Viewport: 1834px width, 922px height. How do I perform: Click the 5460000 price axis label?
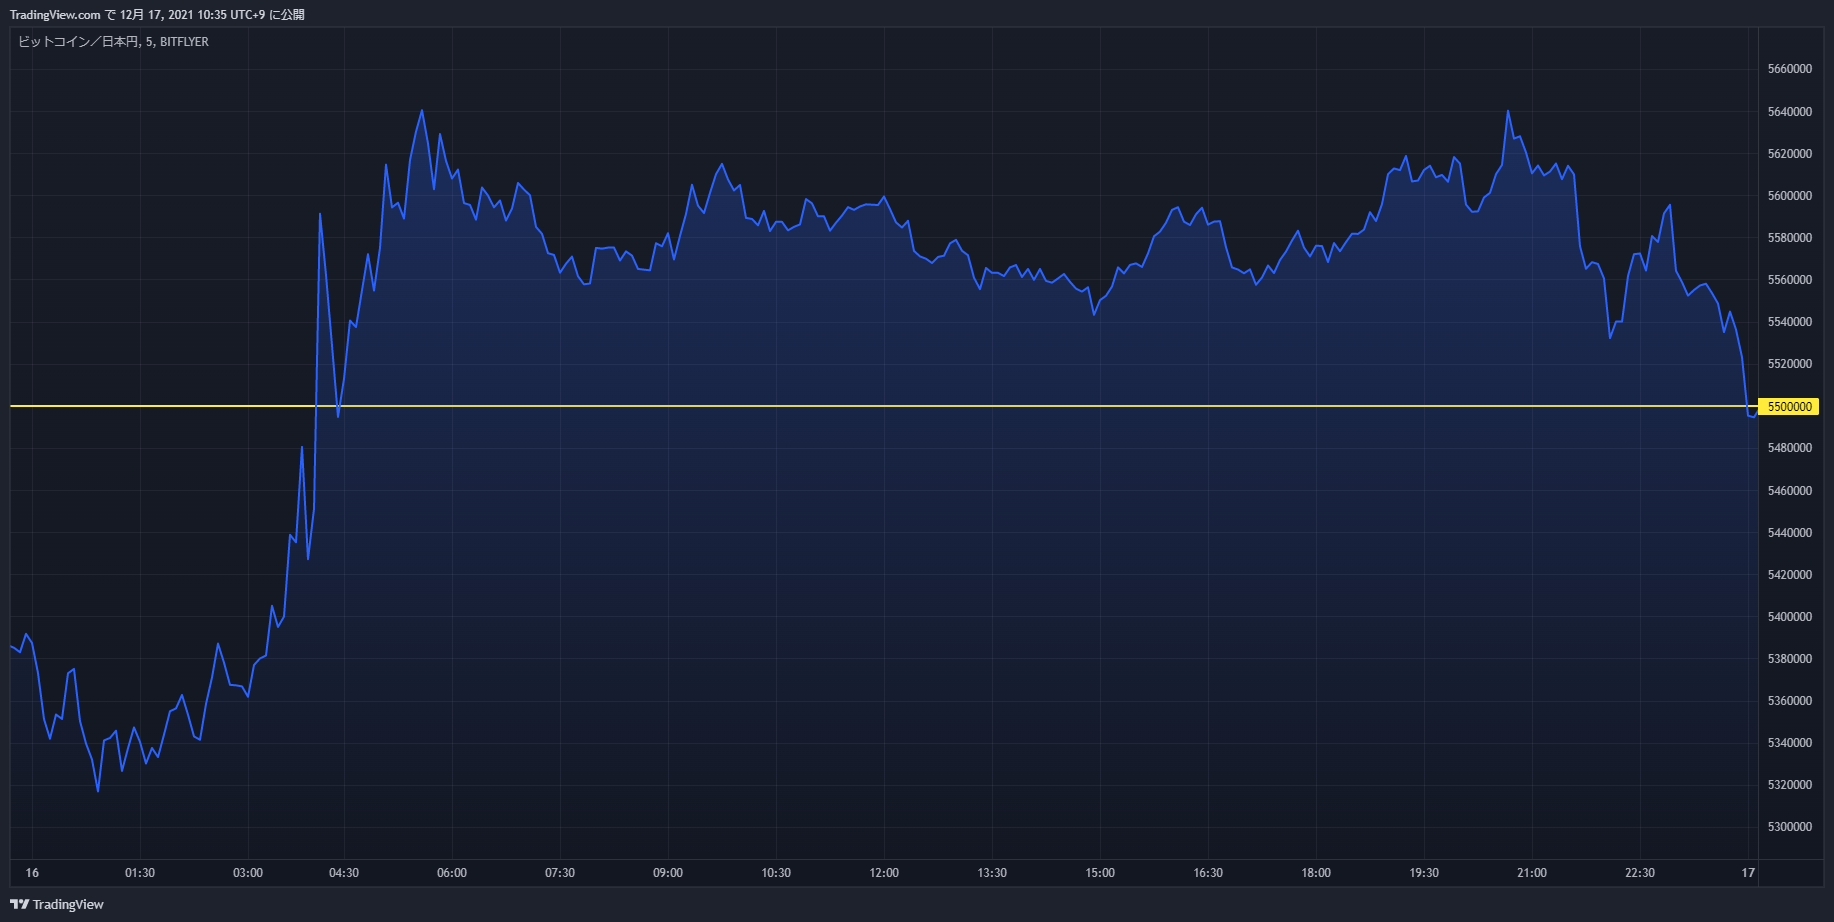tap(1790, 490)
